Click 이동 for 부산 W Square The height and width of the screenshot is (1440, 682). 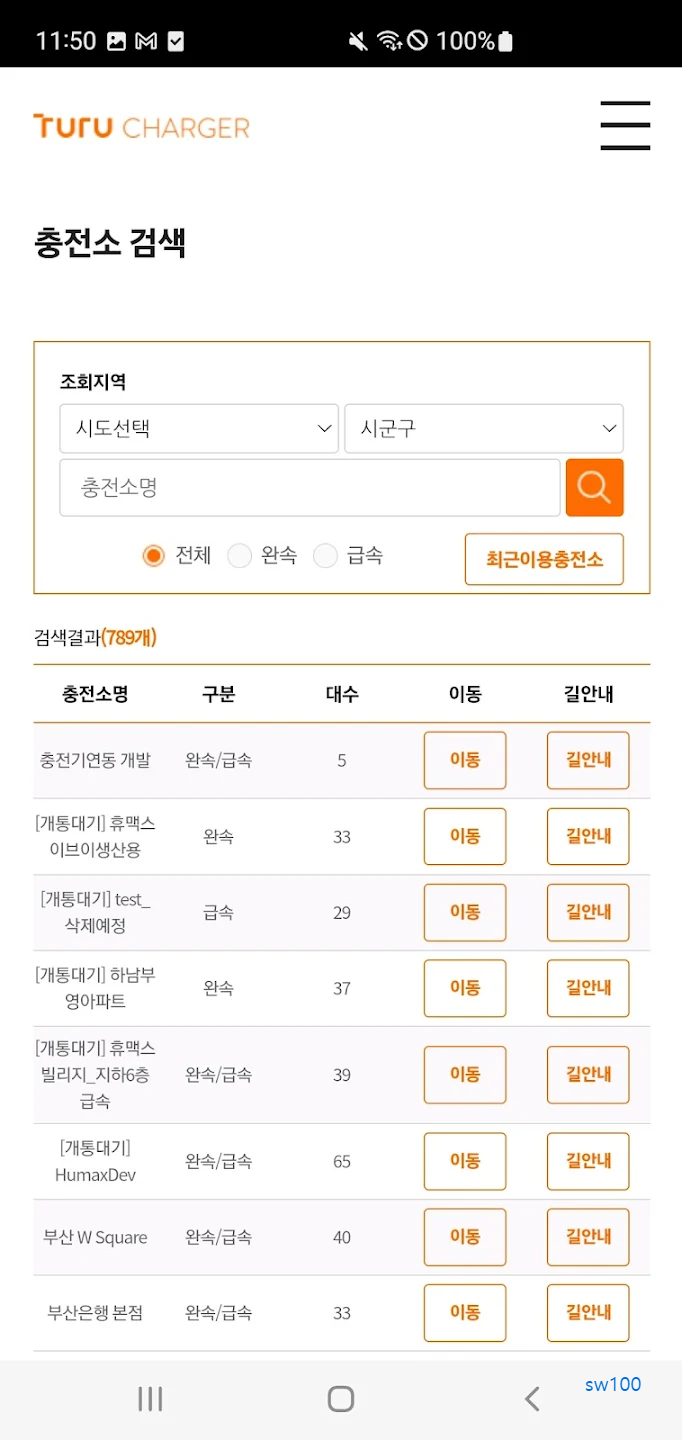coord(464,1237)
